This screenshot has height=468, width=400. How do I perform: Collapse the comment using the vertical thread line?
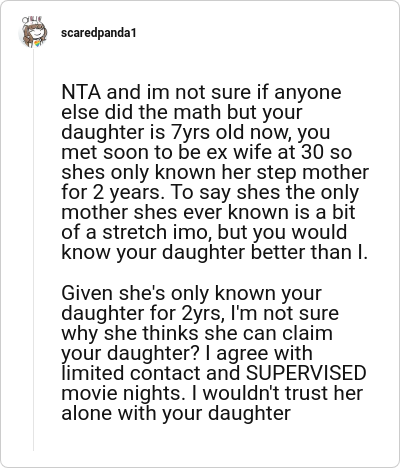(33, 250)
